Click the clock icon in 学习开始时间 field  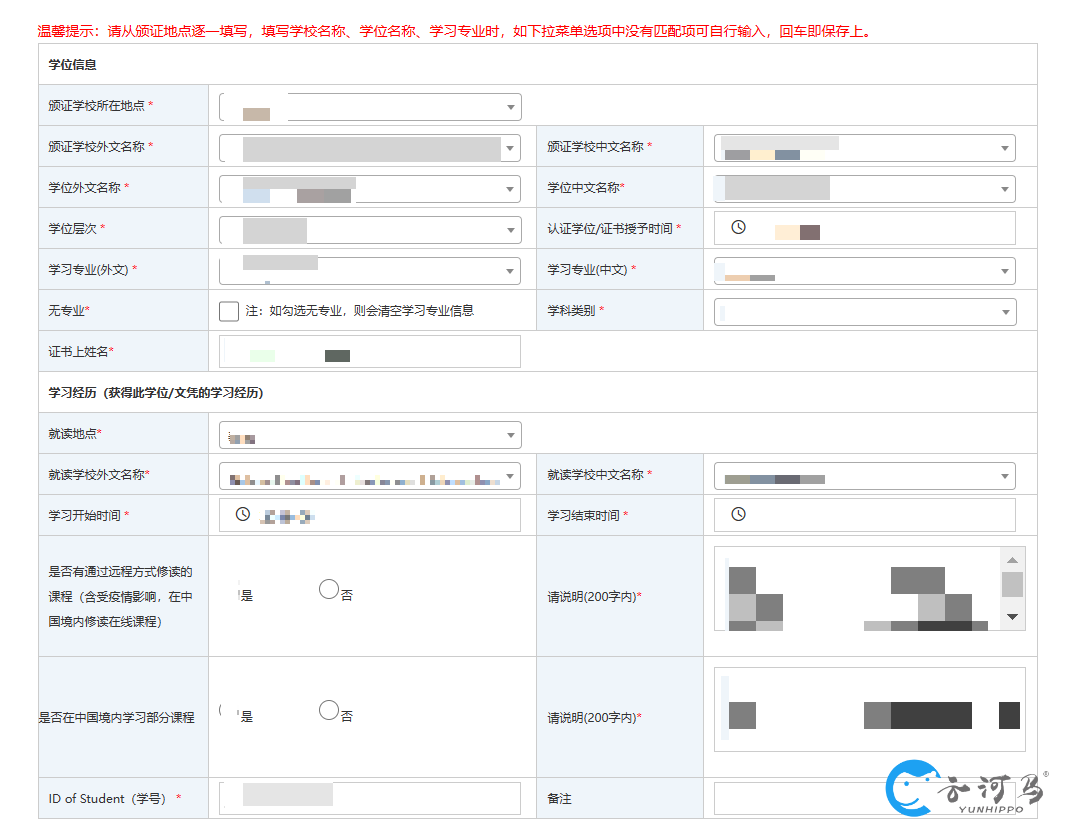pyautogui.click(x=242, y=515)
